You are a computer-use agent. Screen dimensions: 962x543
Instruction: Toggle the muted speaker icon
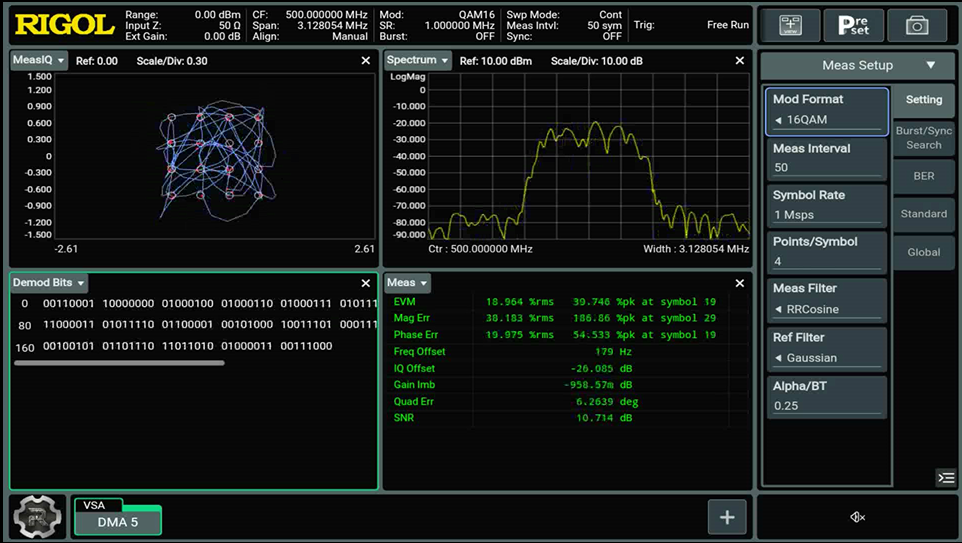858,517
